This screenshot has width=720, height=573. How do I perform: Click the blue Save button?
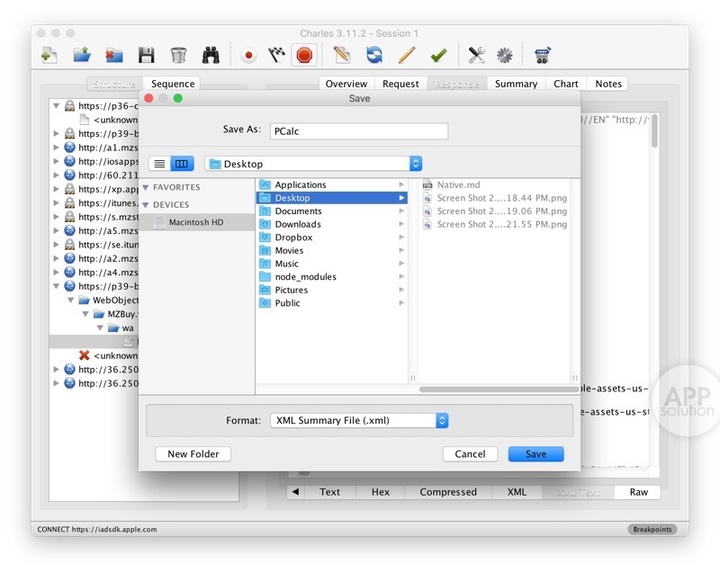[535, 454]
